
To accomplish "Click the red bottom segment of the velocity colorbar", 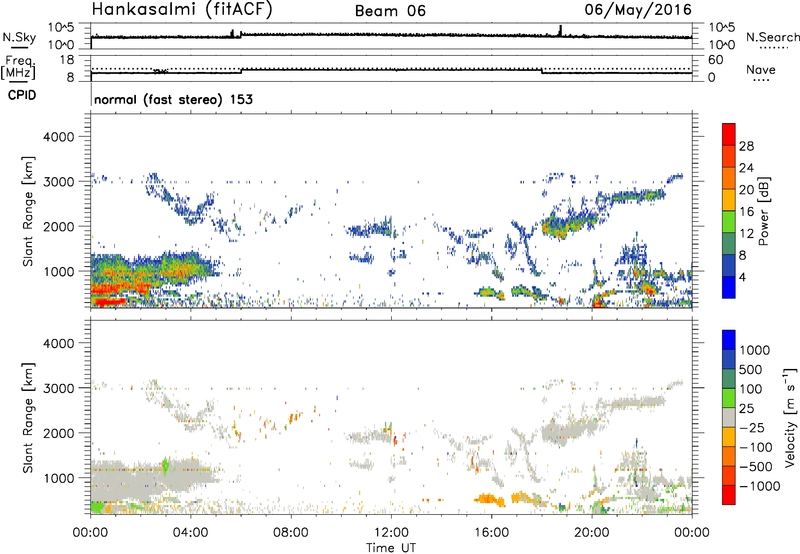I will click(729, 495).
